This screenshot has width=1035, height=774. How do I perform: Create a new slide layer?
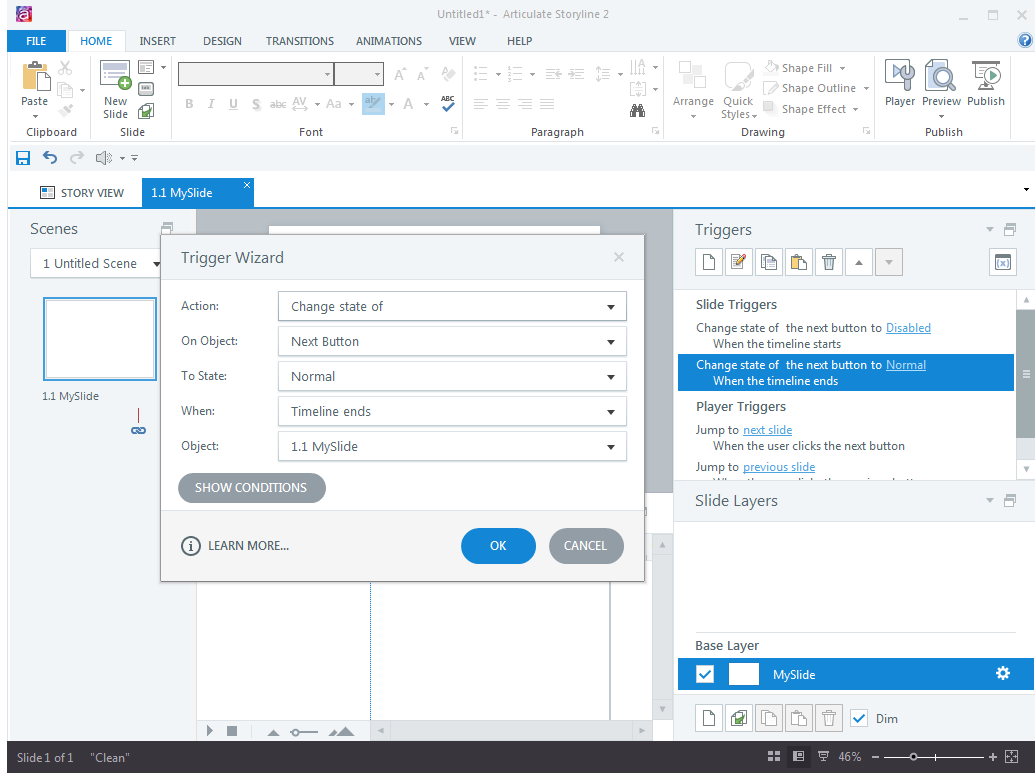point(708,718)
